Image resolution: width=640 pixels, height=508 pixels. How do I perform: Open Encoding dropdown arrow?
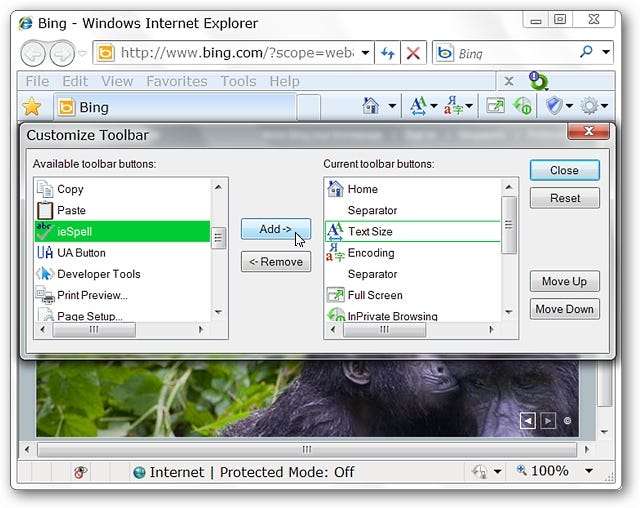coord(469,106)
